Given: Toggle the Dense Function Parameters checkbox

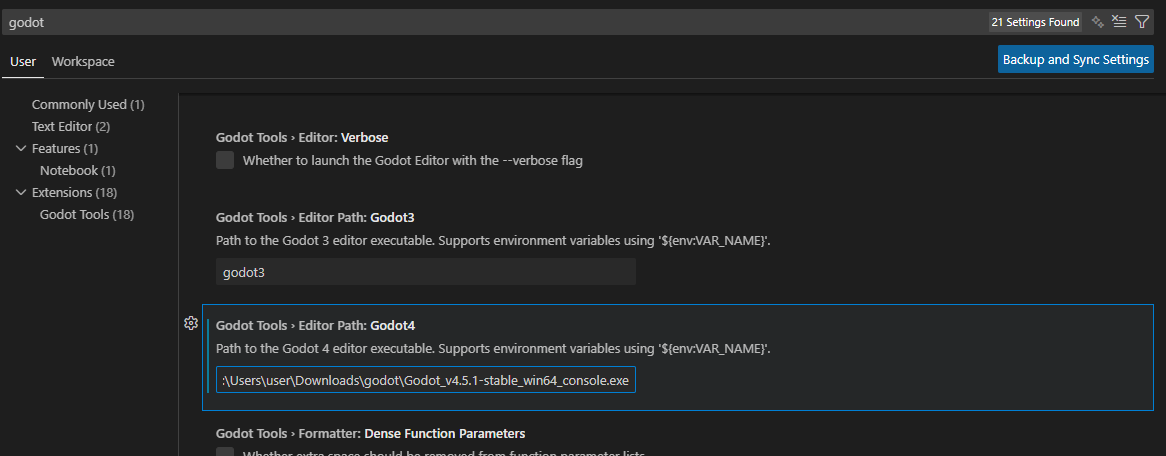Looking at the screenshot, I should point(225,453).
